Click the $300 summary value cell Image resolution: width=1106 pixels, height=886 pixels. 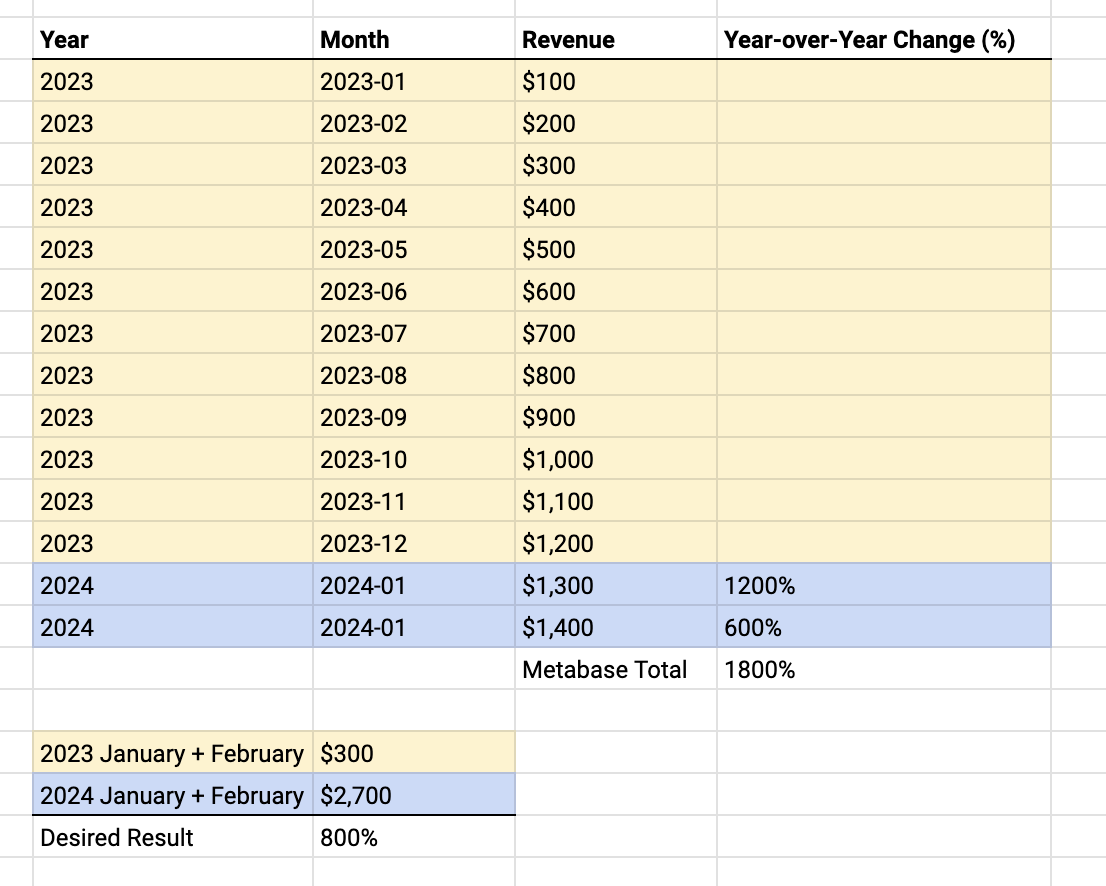[x=414, y=753]
